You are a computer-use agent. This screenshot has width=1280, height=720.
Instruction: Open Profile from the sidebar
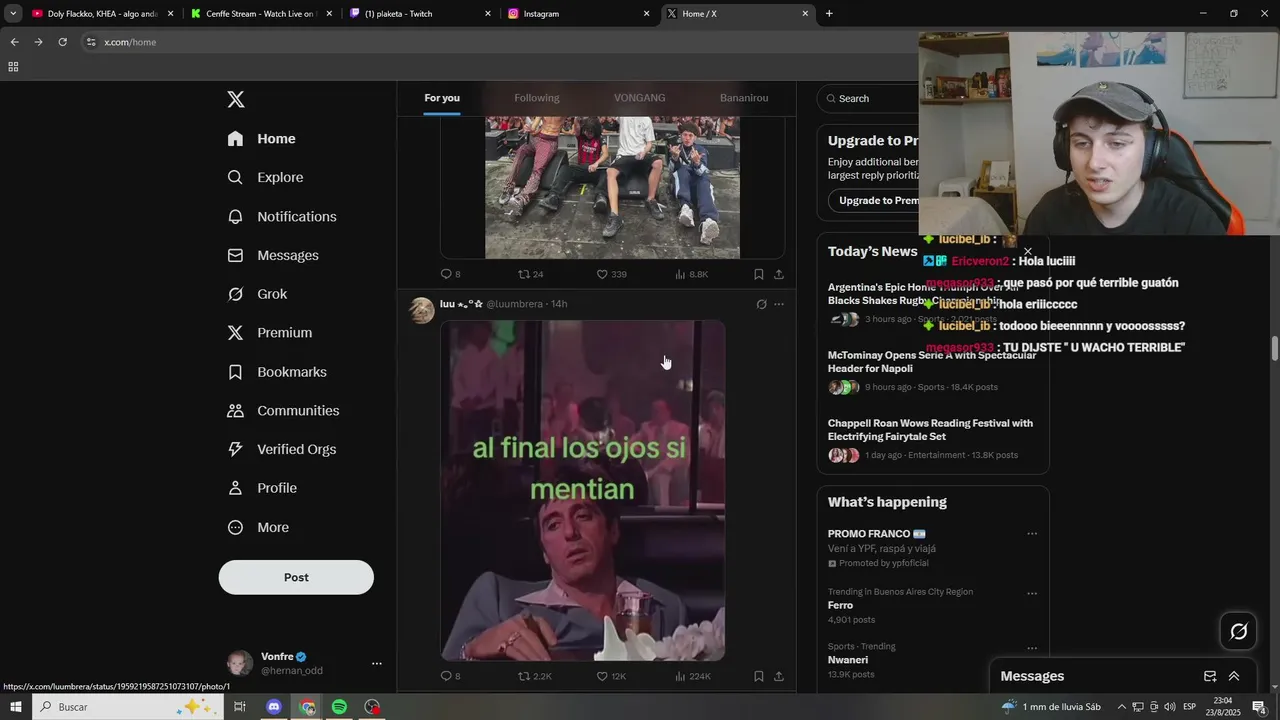(262, 488)
